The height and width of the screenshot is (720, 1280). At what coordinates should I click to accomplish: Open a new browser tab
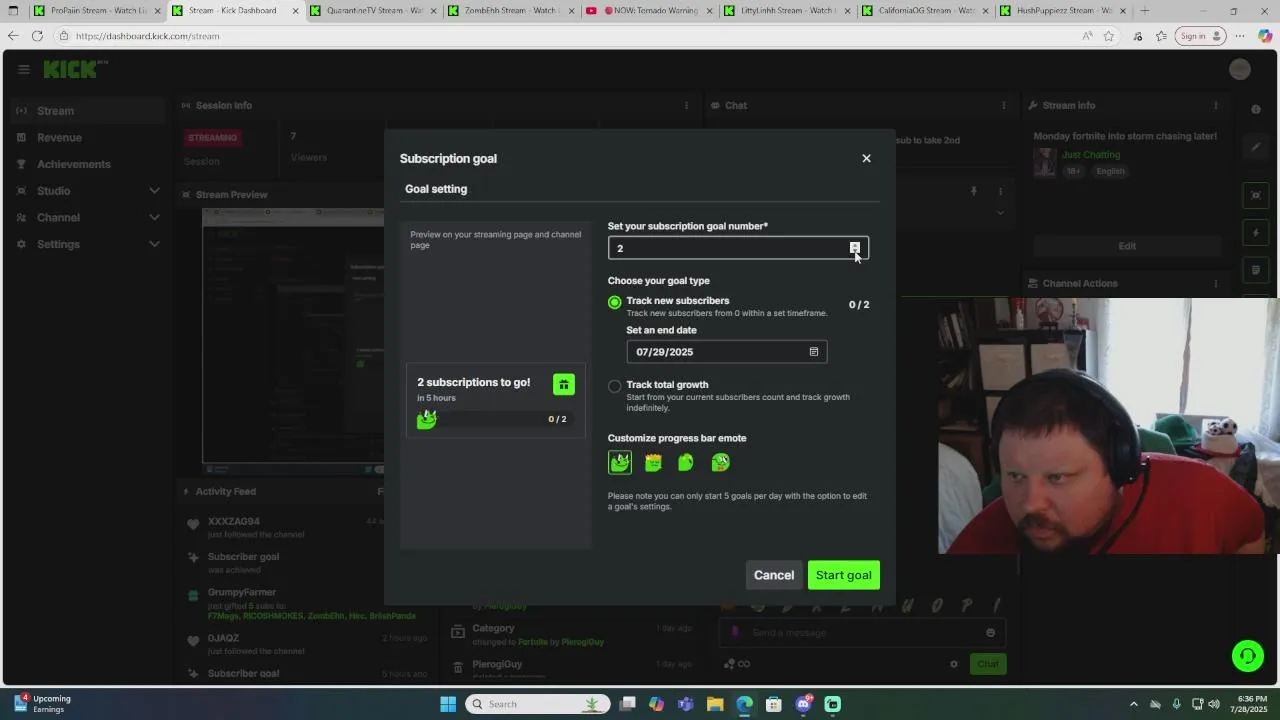tap(1145, 11)
